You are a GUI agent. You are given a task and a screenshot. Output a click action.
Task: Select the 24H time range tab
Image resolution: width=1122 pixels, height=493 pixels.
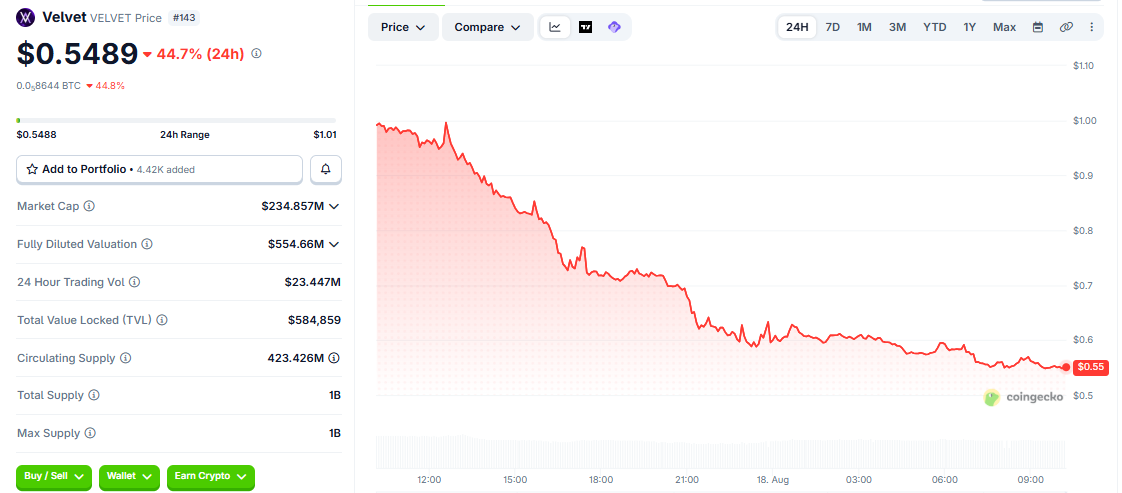[x=797, y=27]
